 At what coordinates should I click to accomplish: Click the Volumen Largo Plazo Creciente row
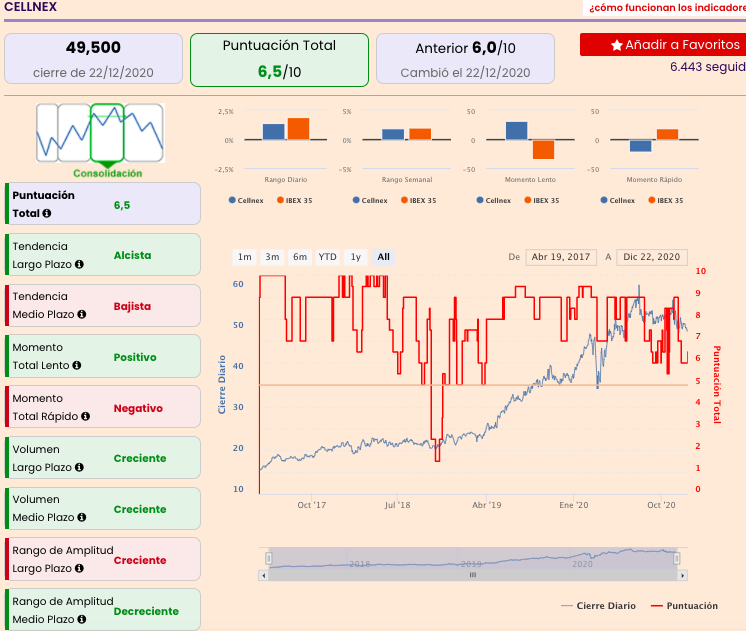point(103,458)
